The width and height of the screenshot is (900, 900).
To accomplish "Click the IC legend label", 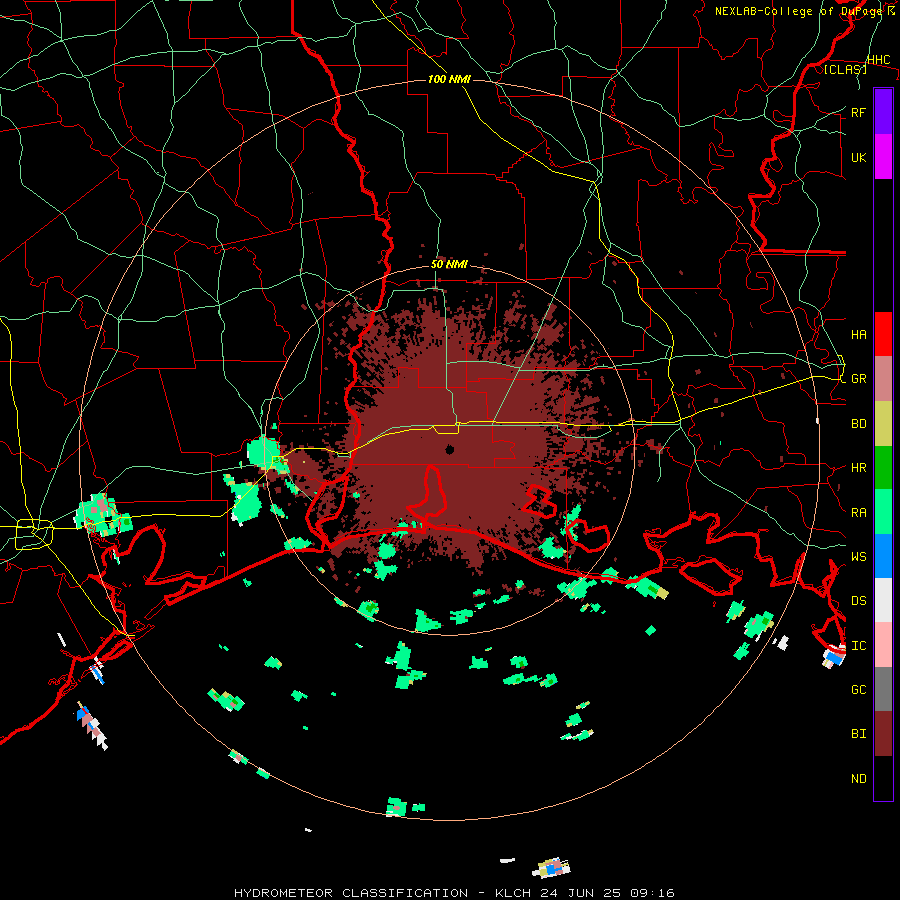I will [x=858, y=646].
